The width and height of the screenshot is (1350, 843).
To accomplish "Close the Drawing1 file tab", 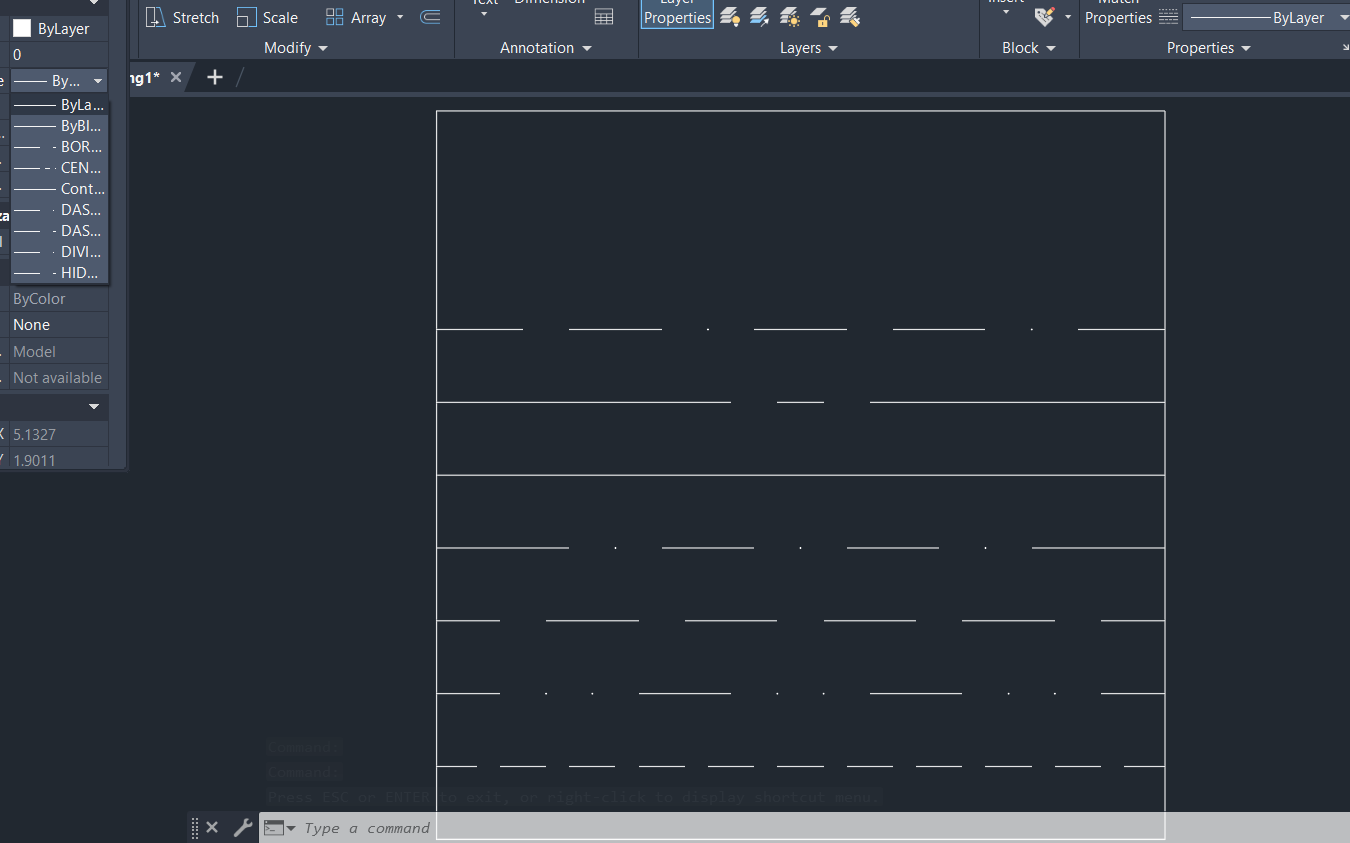I will click(x=176, y=77).
